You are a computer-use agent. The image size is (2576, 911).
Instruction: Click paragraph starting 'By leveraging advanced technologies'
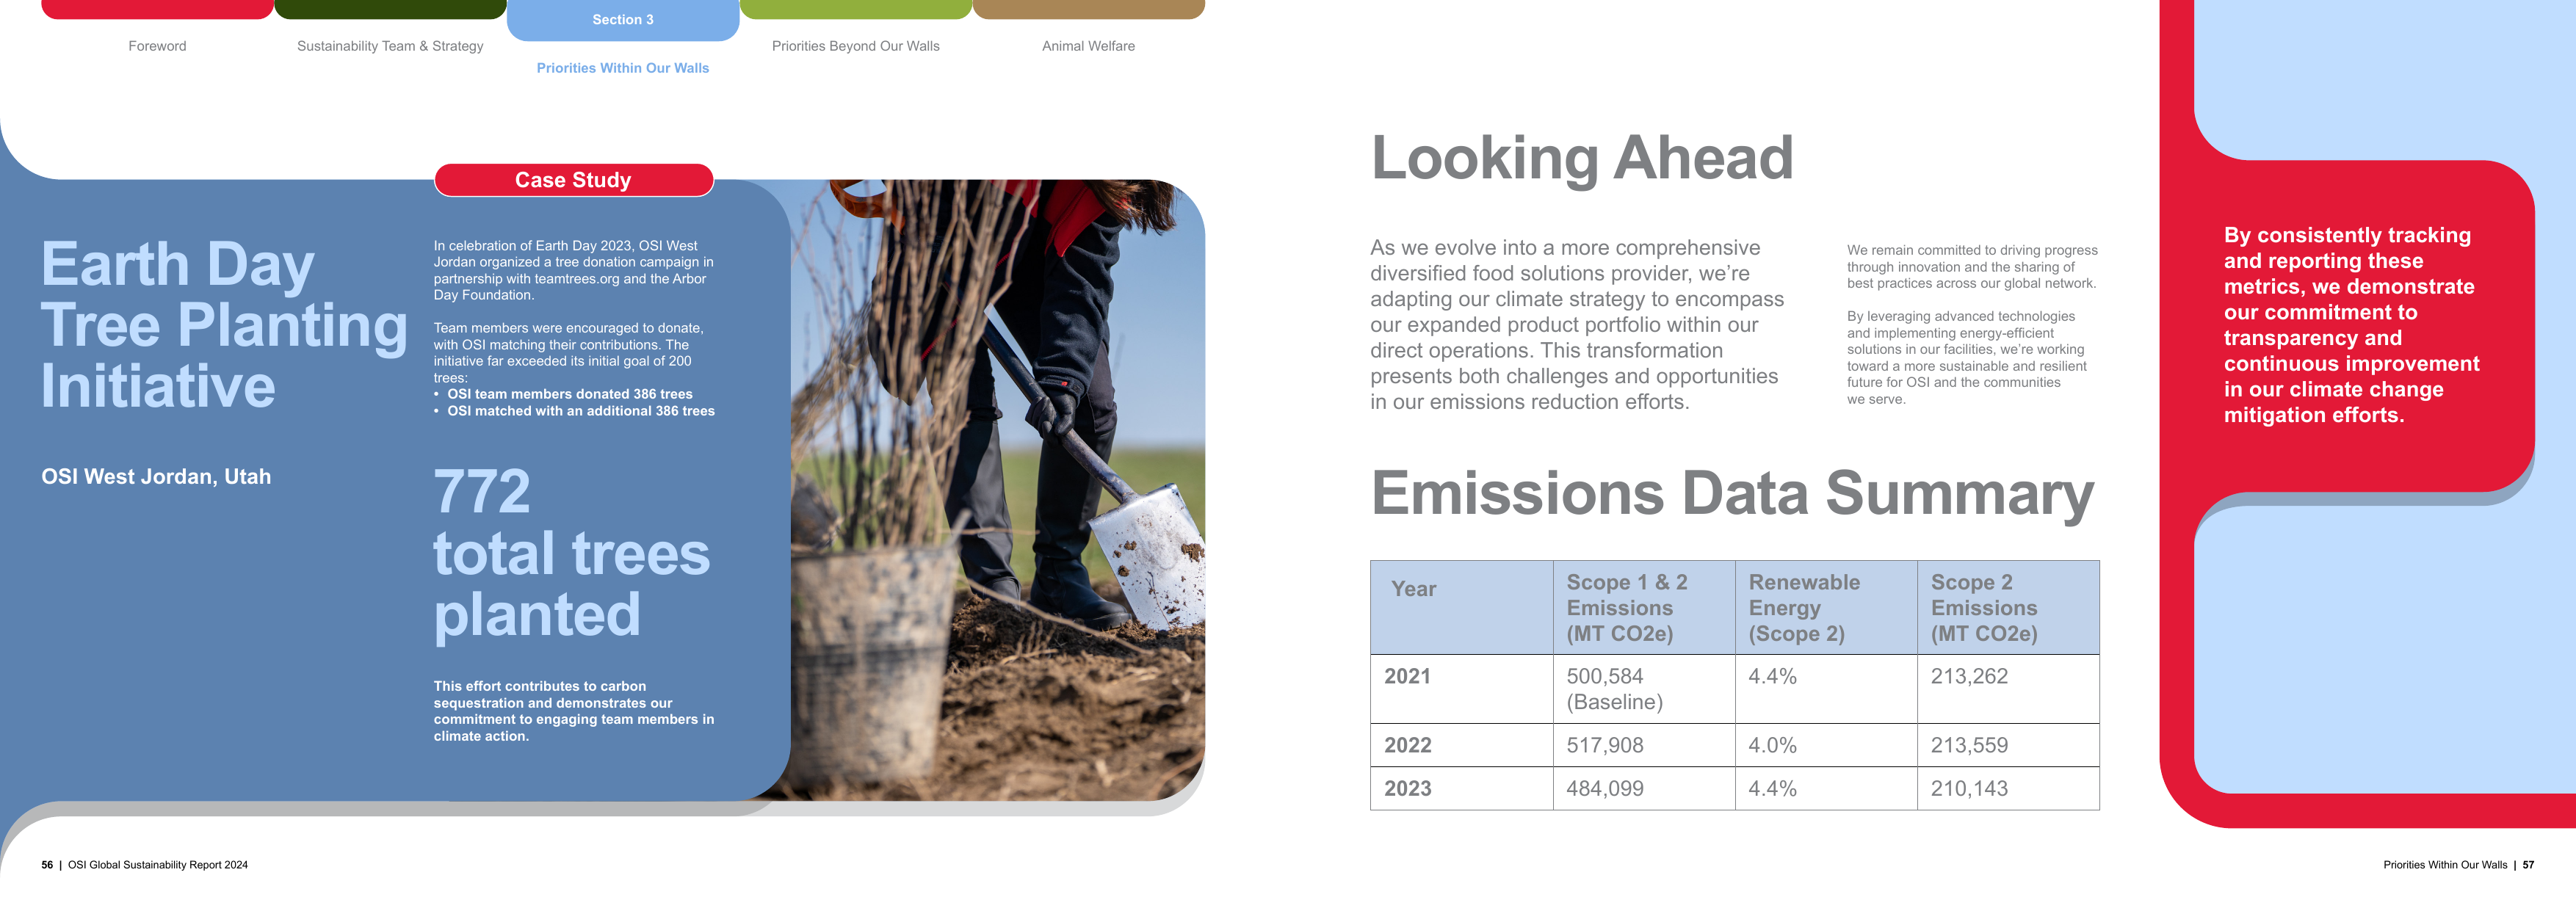[x=1966, y=358]
